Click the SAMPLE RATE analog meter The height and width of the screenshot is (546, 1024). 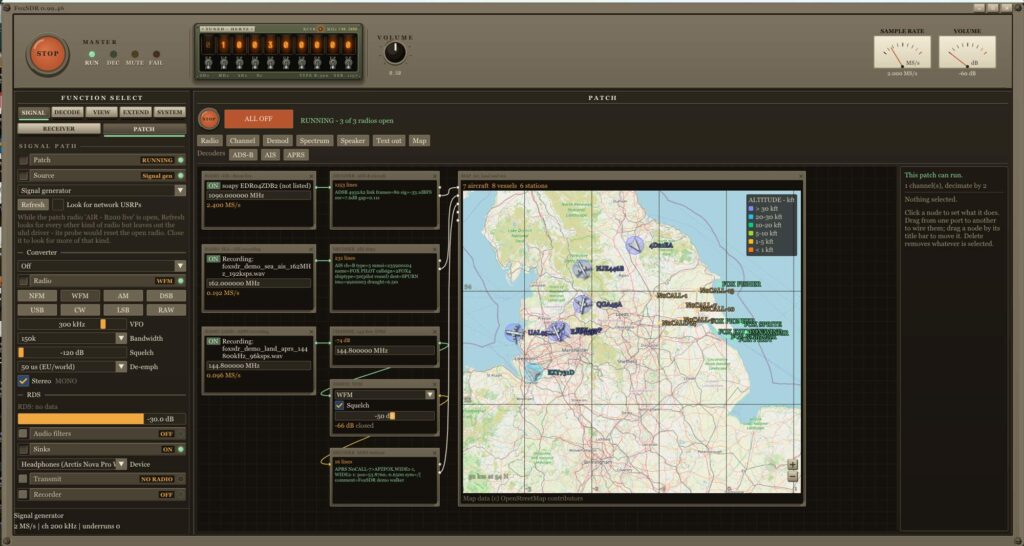[902, 52]
